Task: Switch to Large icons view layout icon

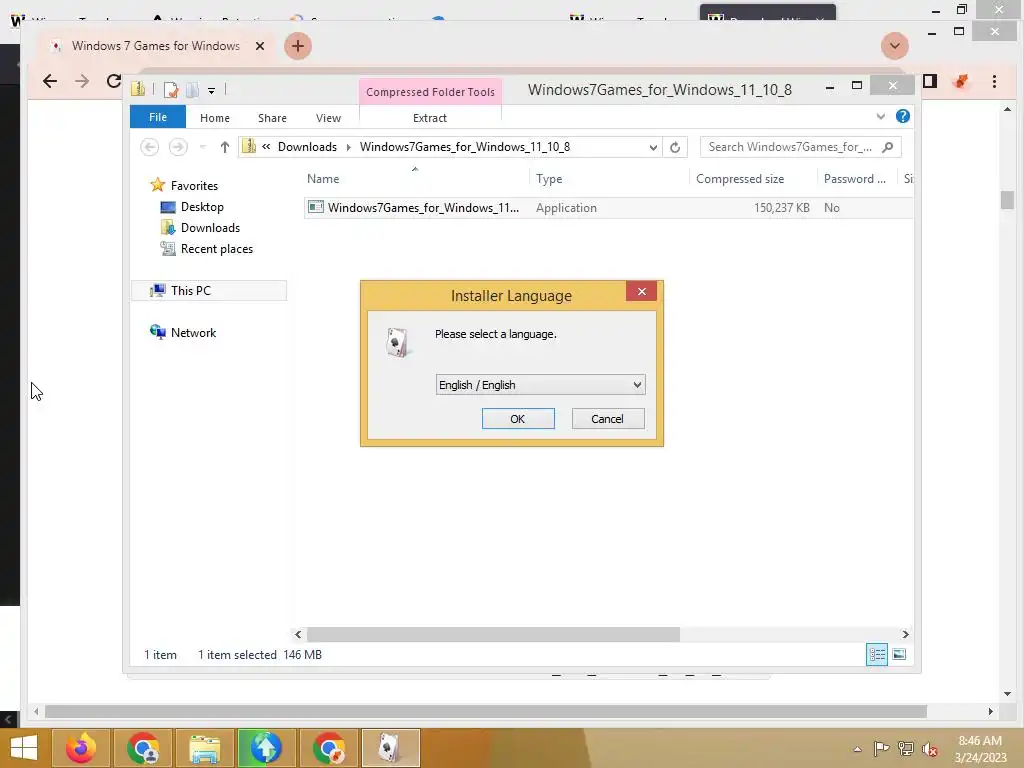Action: pyautogui.click(x=899, y=654)
